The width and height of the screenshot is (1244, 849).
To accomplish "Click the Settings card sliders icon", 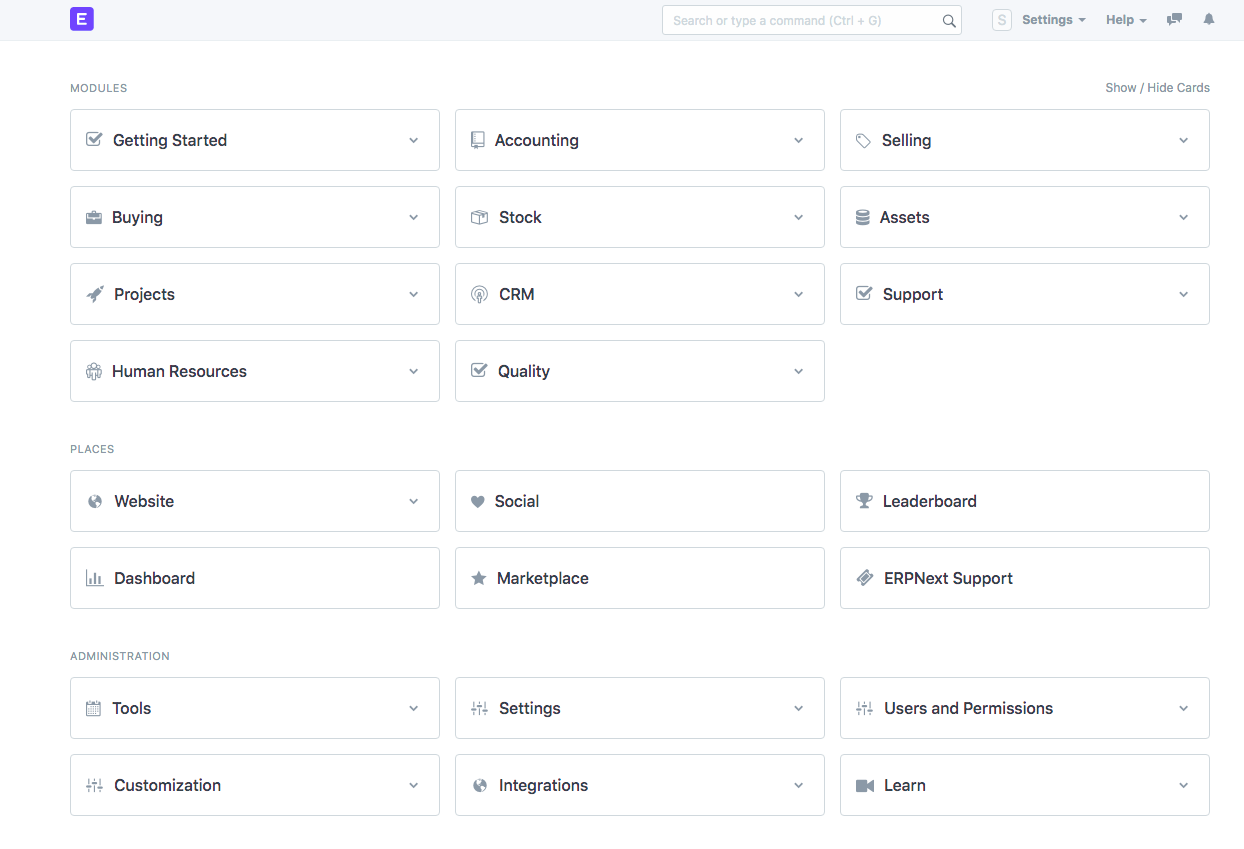I will coord(479,708).
